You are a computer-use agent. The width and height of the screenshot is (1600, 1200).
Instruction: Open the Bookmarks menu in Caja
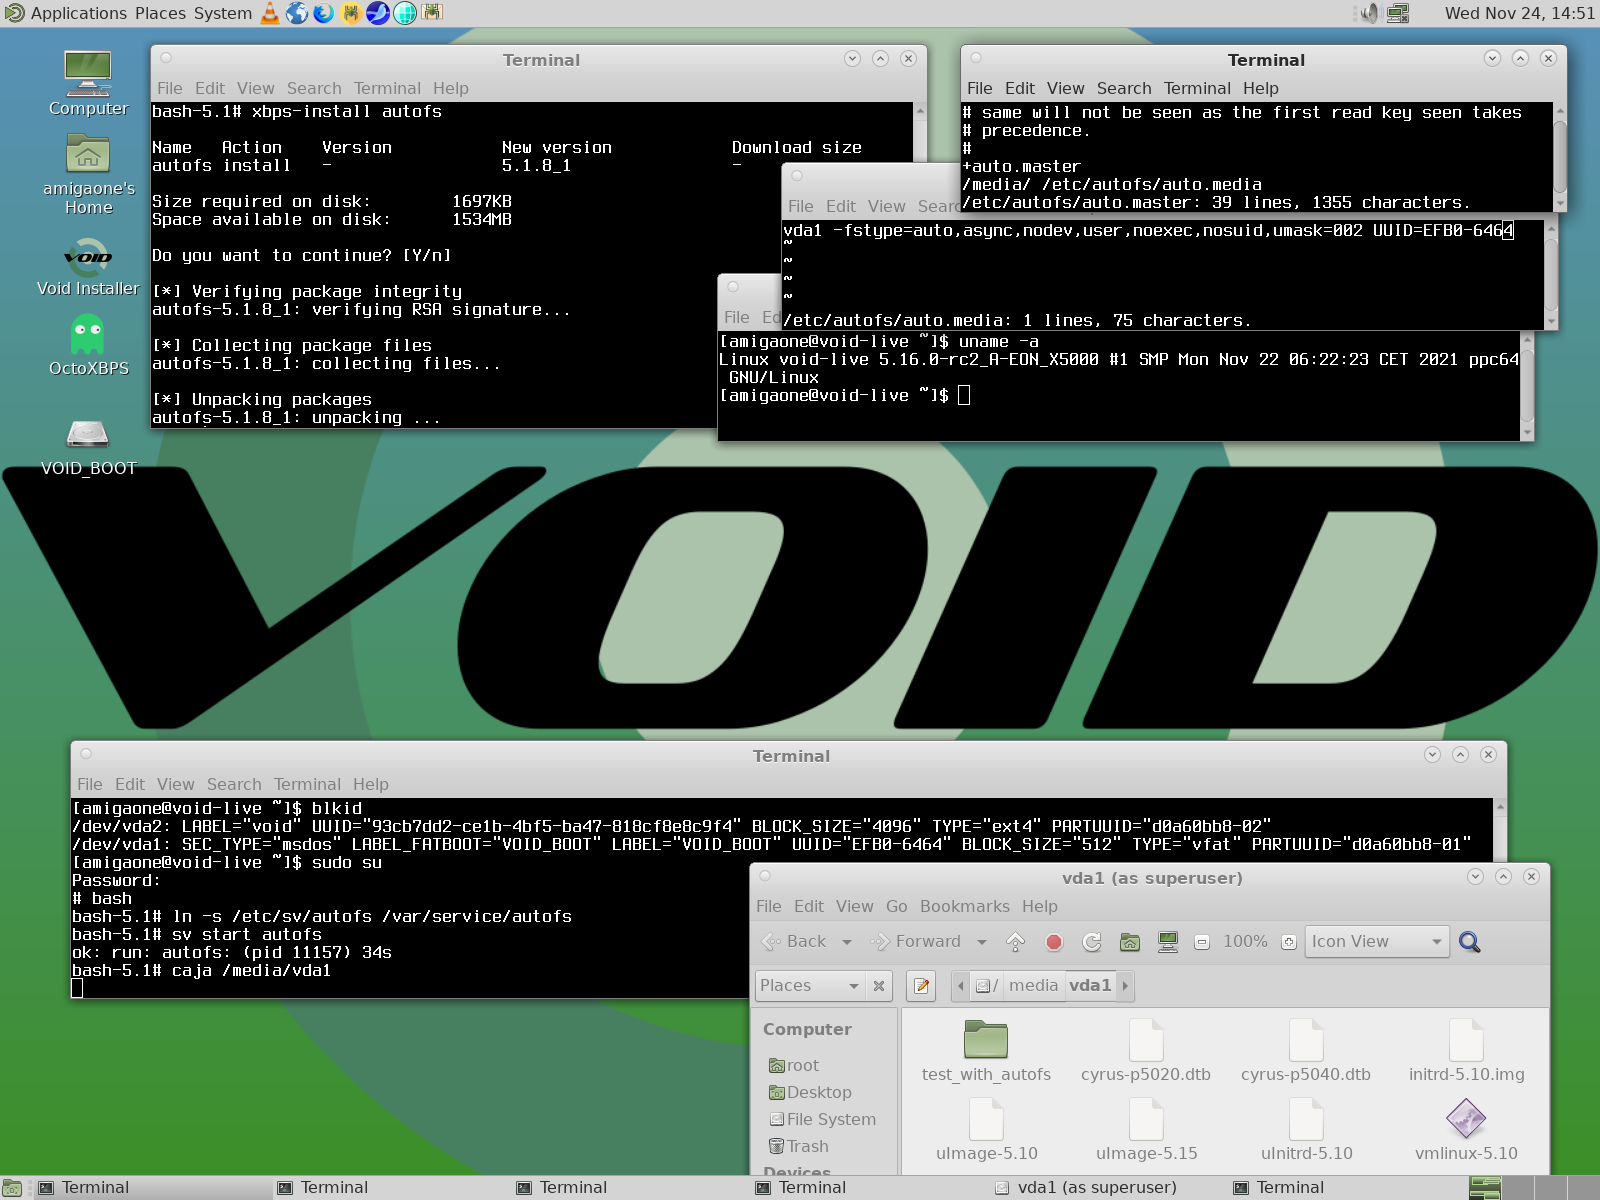(965, 906)
